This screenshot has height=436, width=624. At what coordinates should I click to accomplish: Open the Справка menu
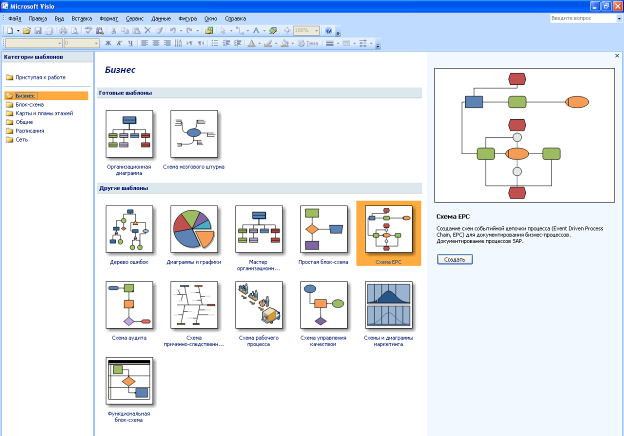coord(235,18)
